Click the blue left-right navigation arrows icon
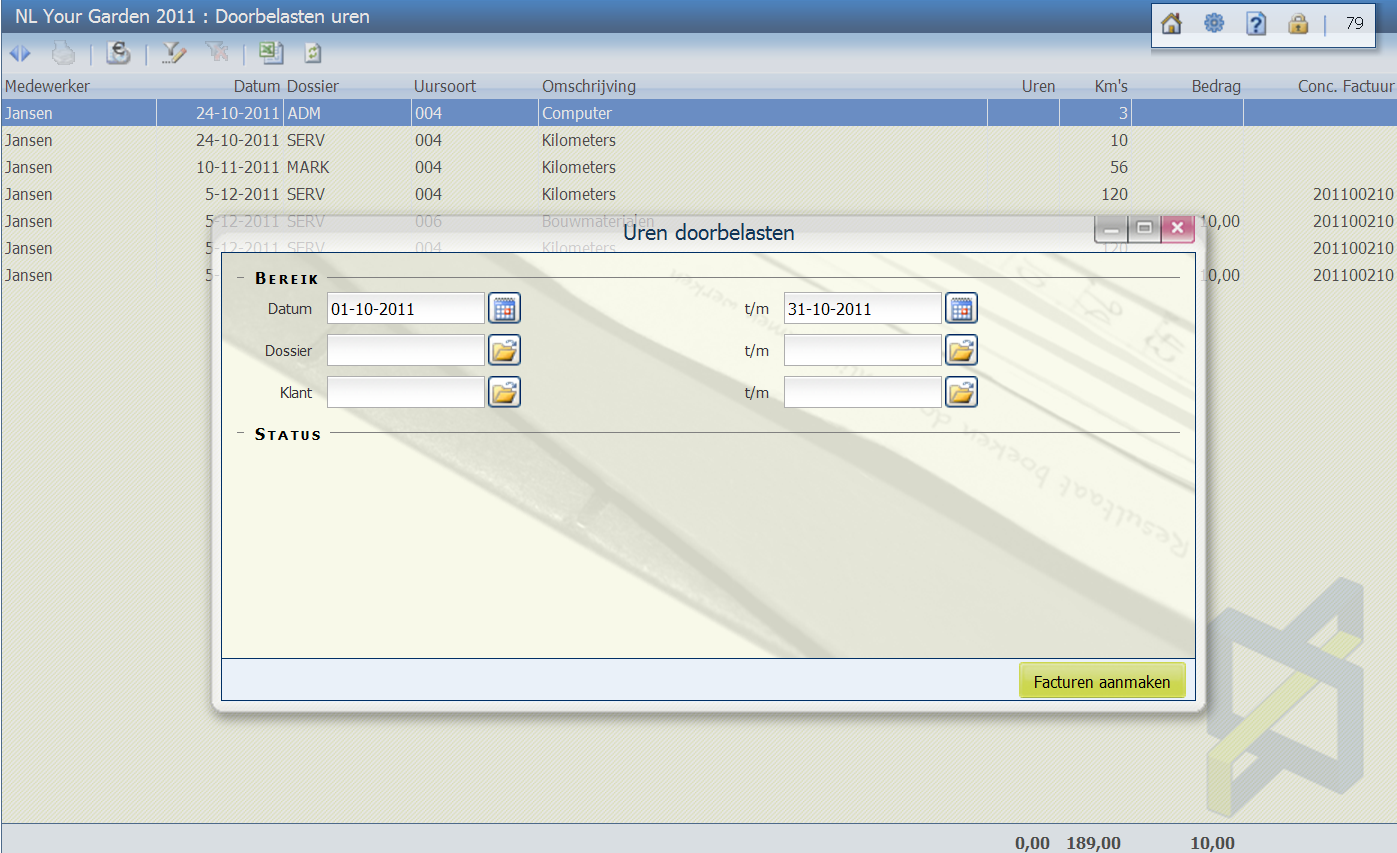The image size is (1397, 853). coord(20,53)
